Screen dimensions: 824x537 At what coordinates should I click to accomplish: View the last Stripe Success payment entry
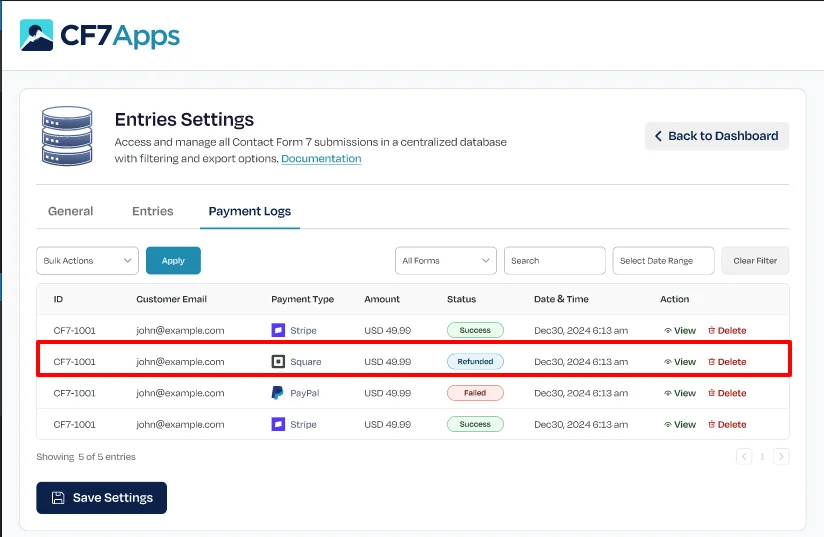click(x=680, y=425)
